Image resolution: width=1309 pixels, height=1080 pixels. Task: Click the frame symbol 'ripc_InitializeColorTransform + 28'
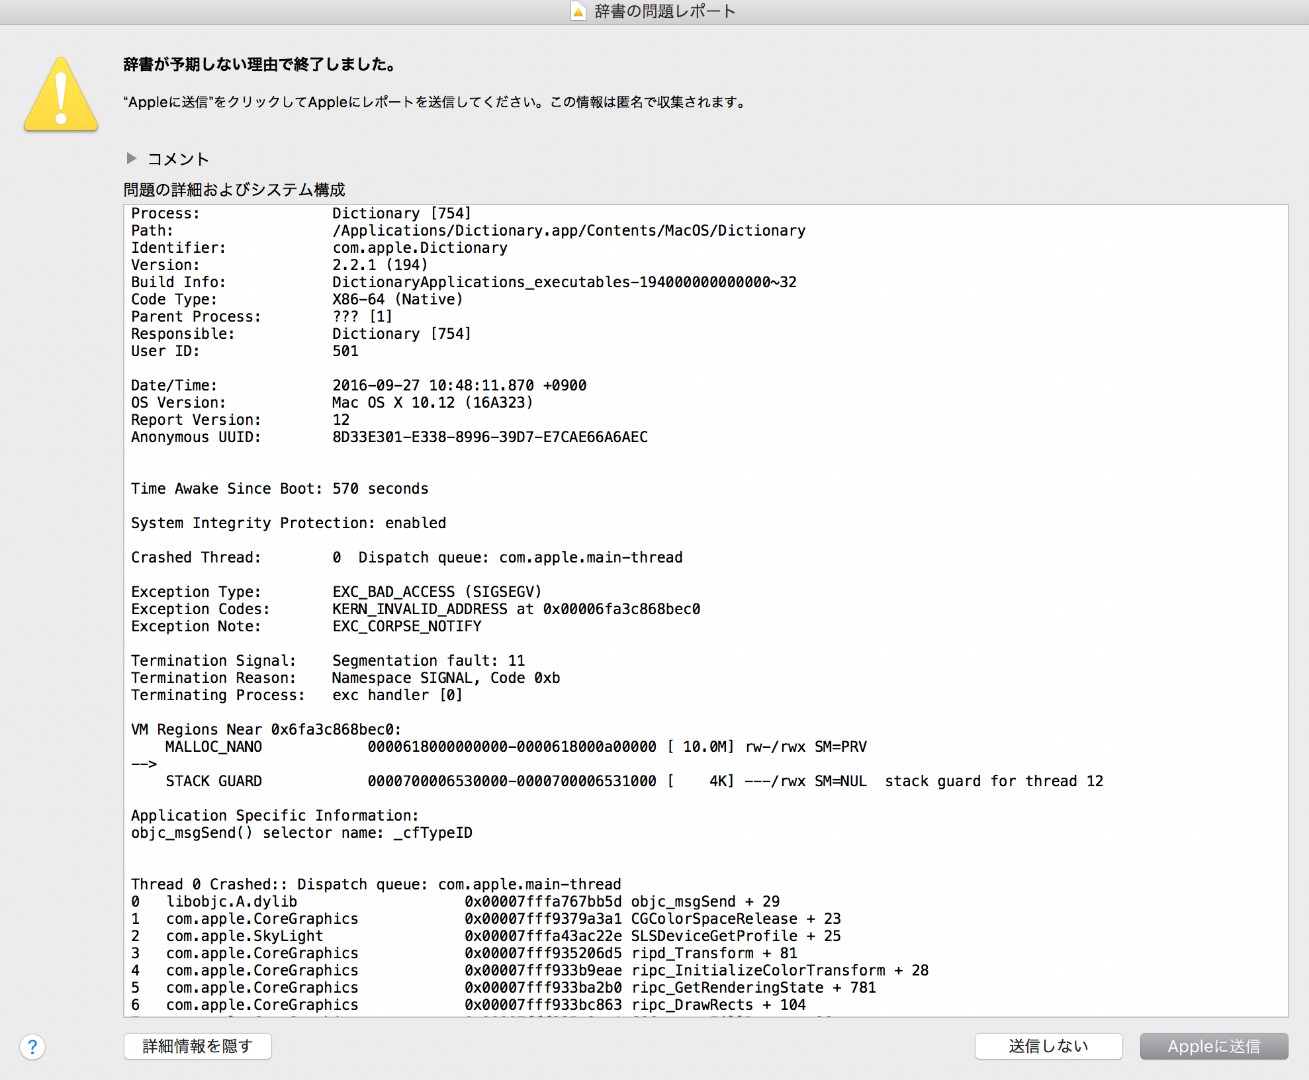coord(780,970)
